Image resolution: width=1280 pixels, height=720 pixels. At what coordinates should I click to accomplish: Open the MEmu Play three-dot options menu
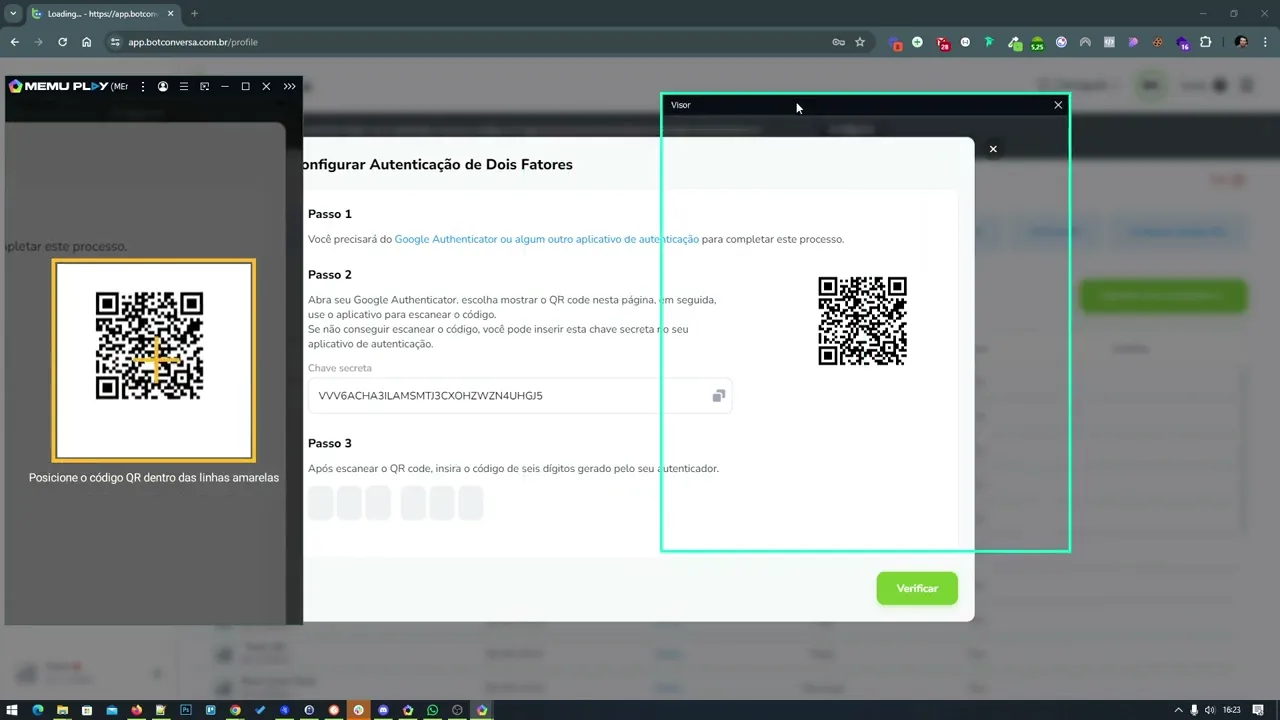[143, 87]
